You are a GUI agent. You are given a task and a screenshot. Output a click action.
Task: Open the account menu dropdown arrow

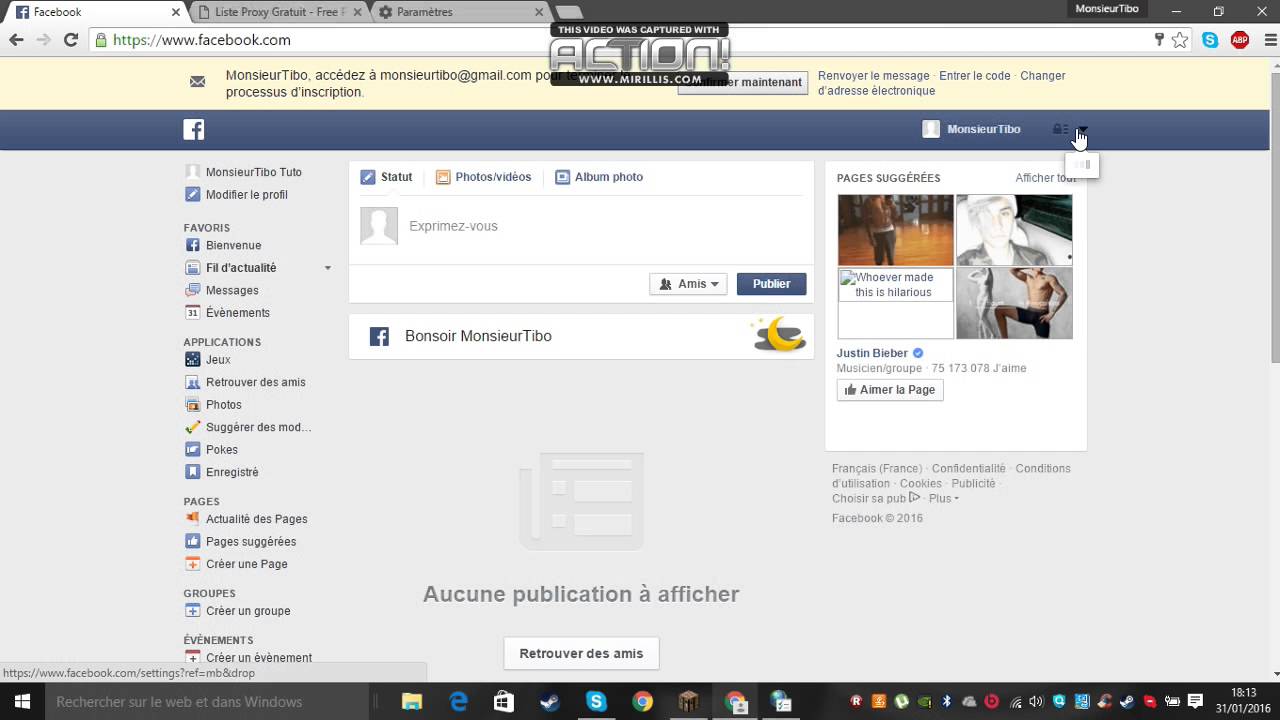1082,129
